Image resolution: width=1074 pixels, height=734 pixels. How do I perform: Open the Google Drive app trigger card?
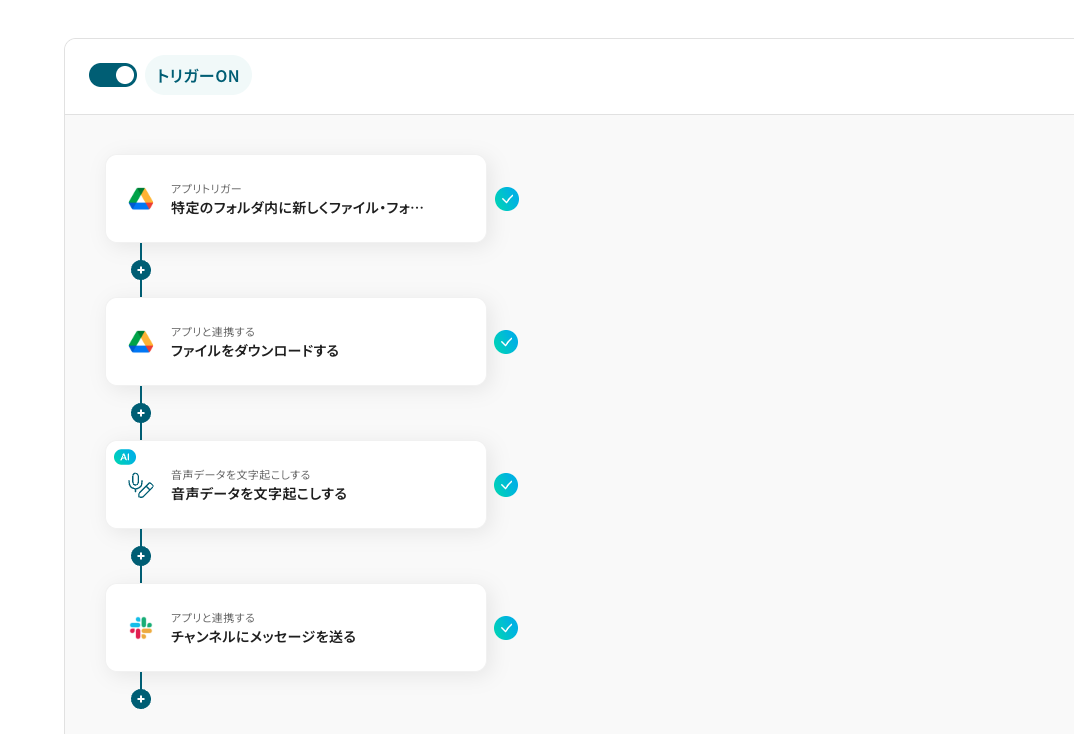pyautogui.click(x=296, y=199)
